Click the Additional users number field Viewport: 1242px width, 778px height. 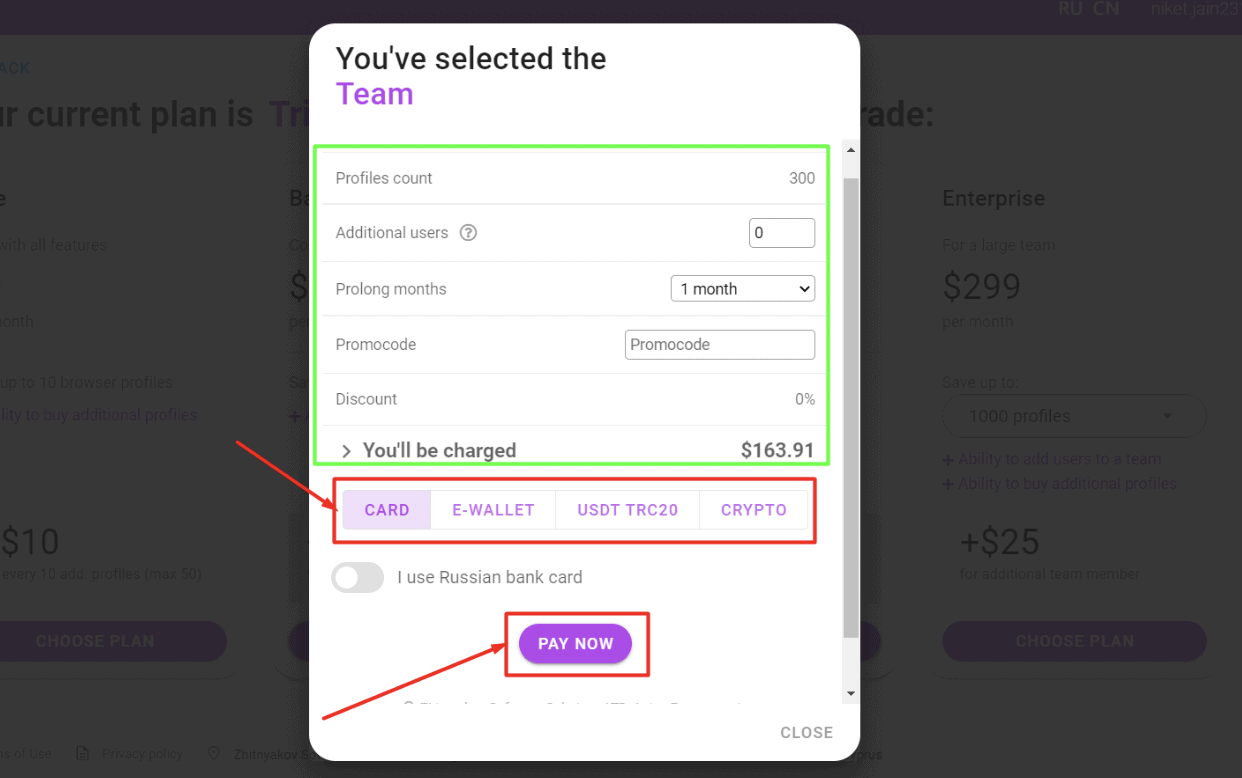[x=781, y=233]
